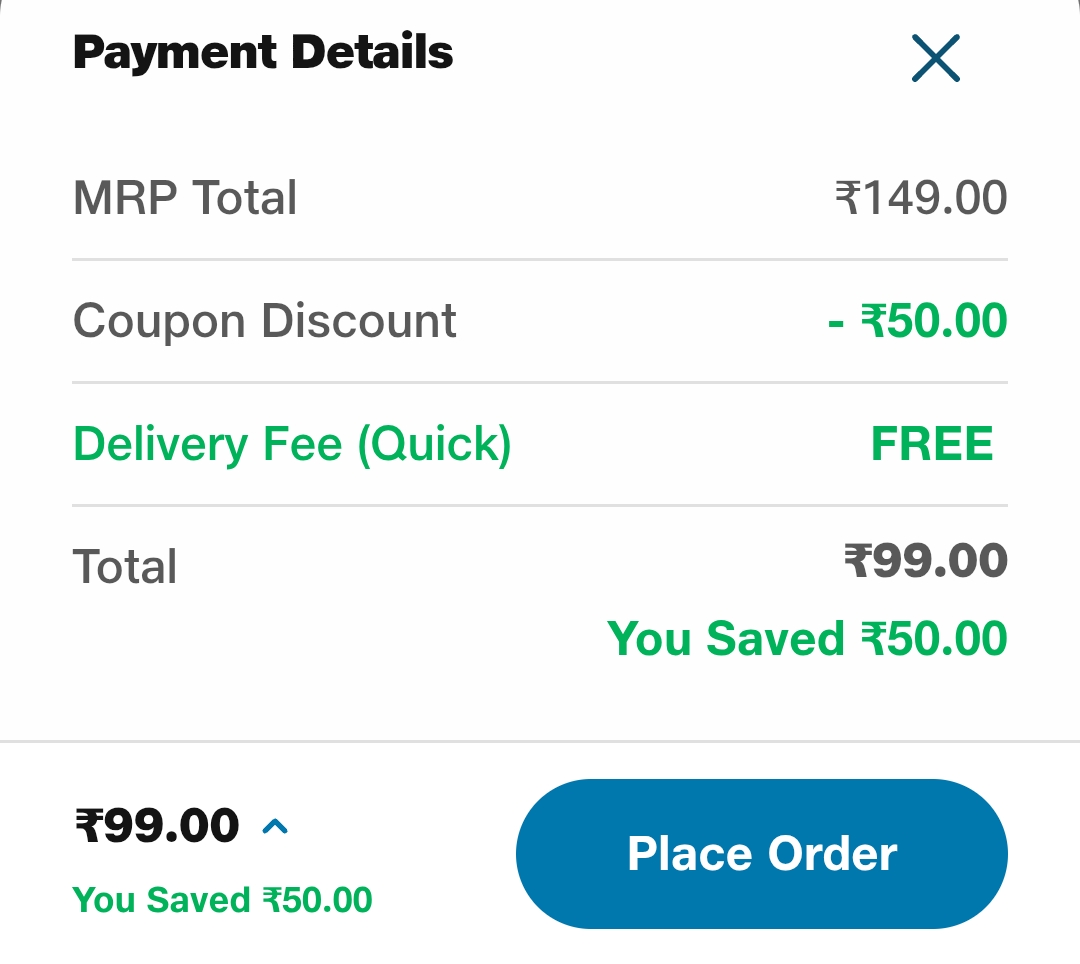Click the word (Quick) in the delivery fee label
Screen dimensions: 1080x964
[x=434, y=444]
